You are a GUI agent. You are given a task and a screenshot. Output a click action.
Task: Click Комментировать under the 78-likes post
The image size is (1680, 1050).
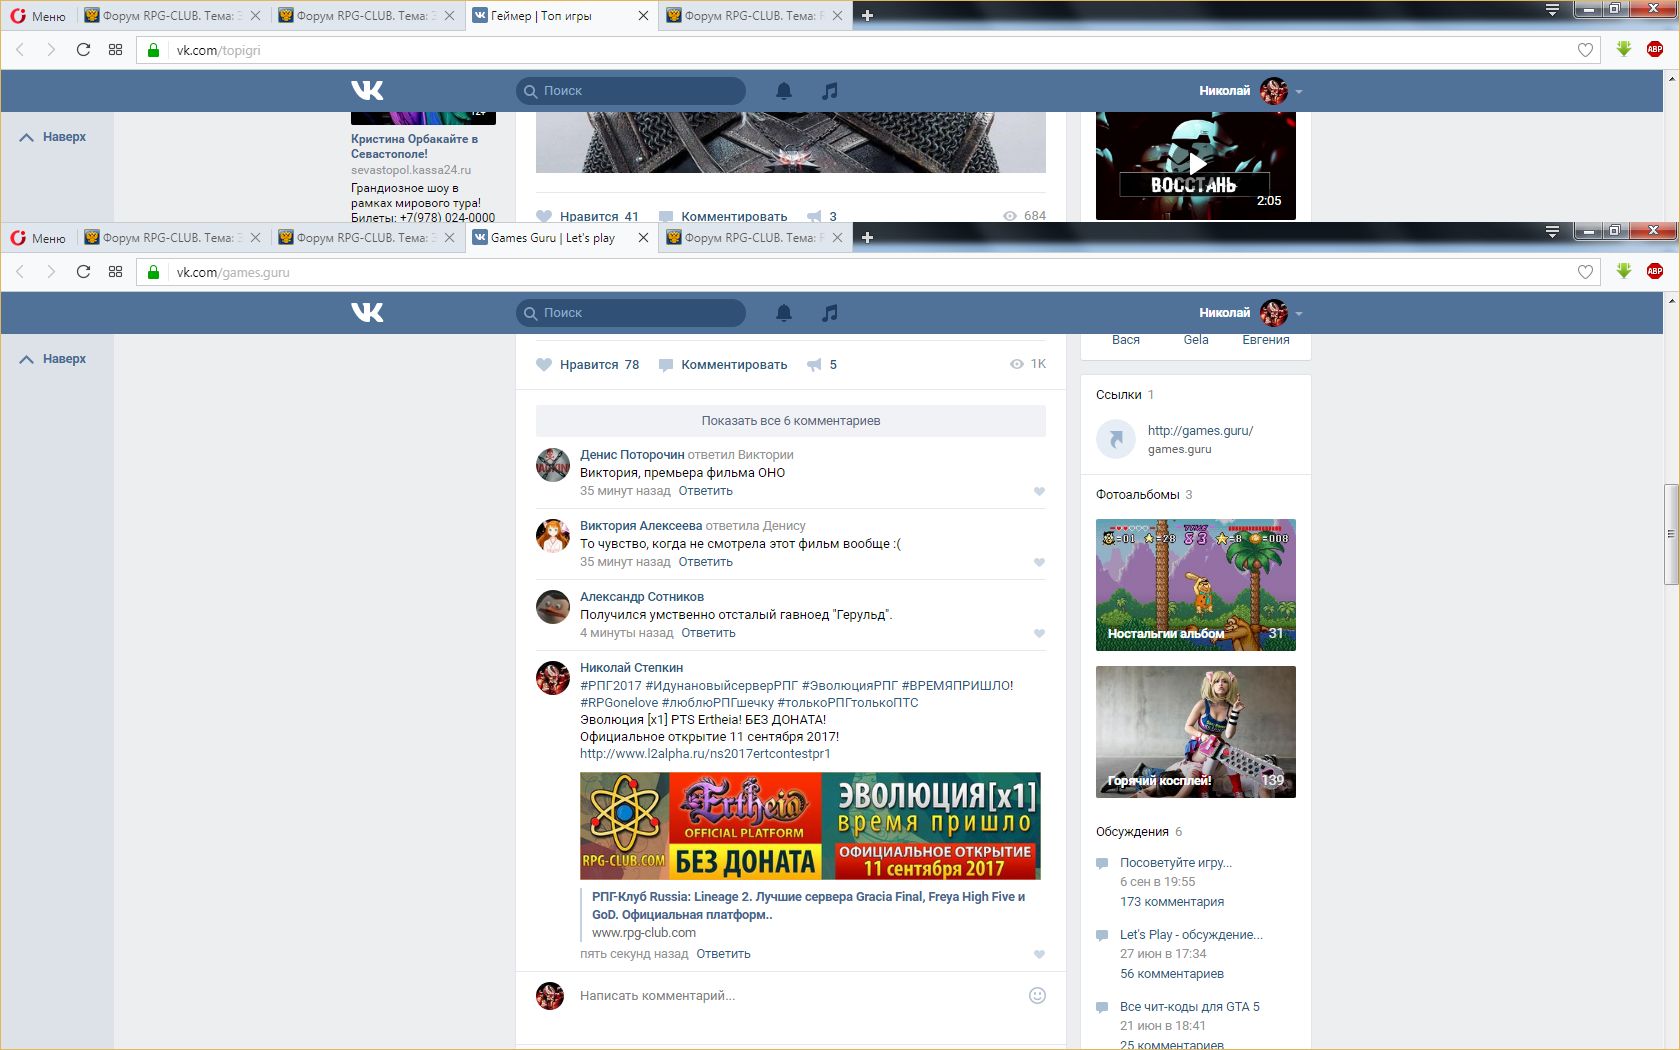coord(723,365)
